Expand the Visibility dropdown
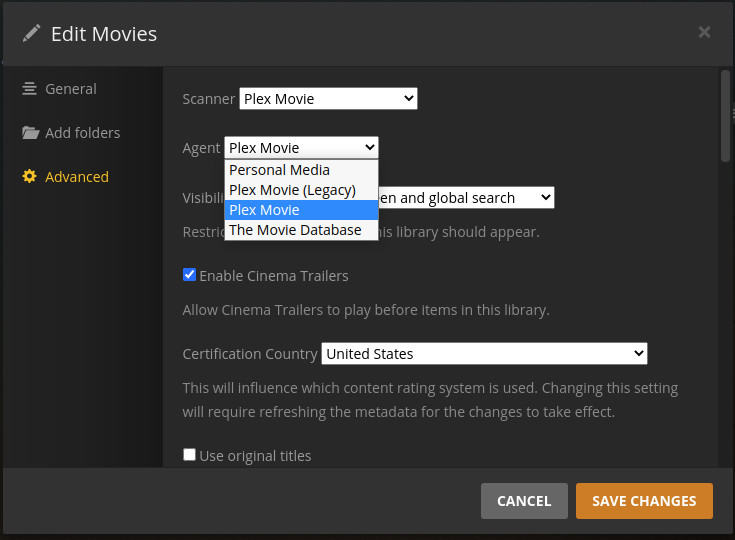 465,198
